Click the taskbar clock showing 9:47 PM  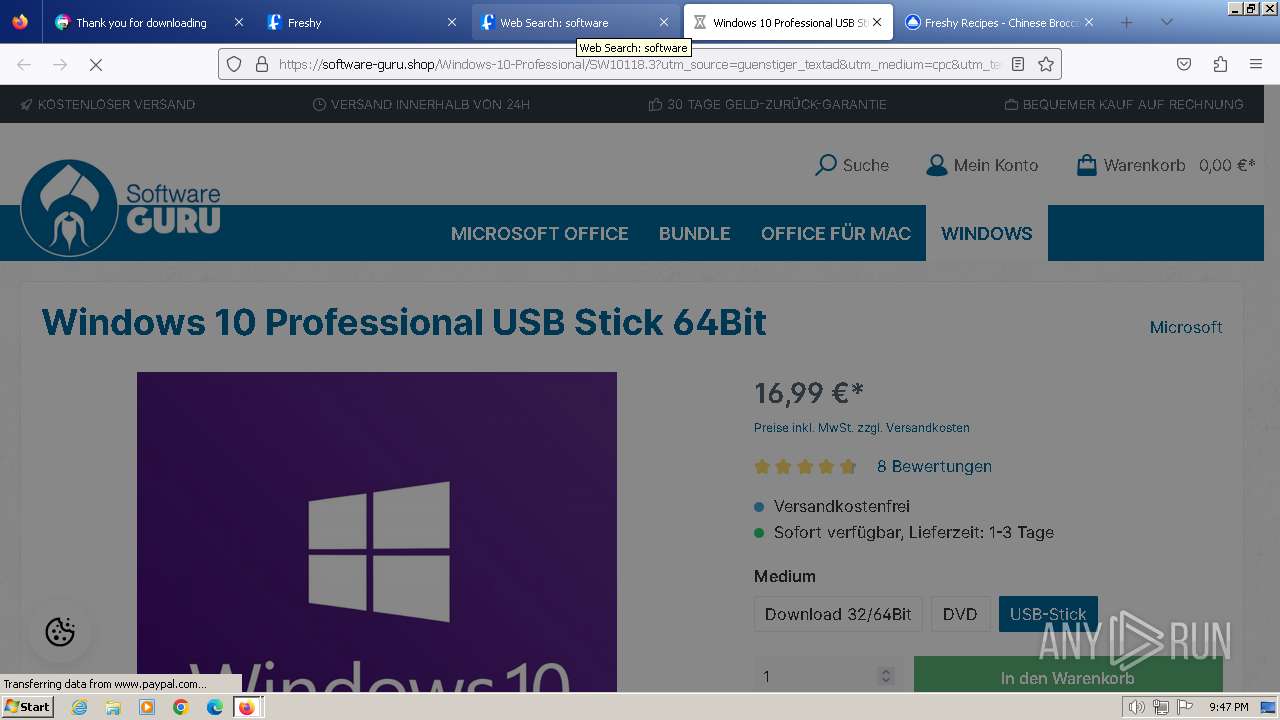[1228, 707]
